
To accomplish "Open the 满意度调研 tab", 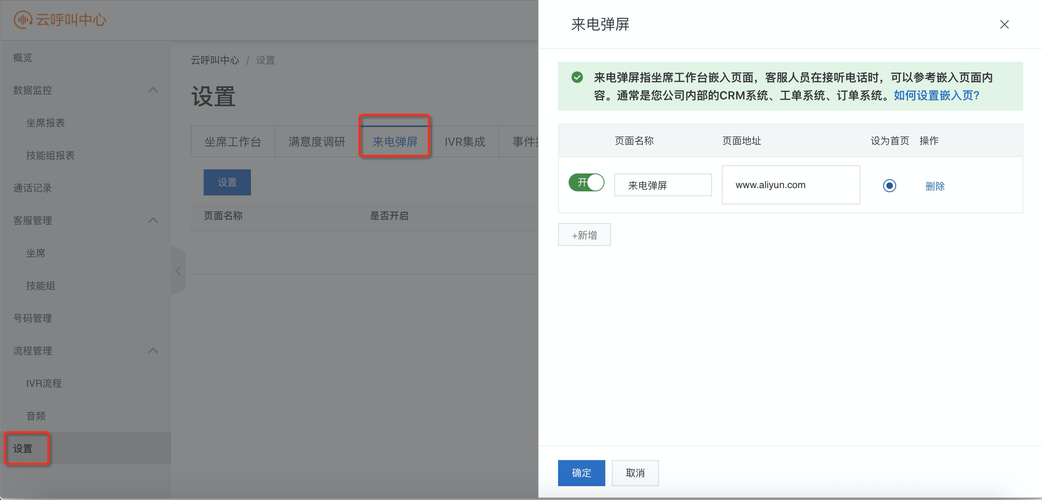I will tap(317, 142).
